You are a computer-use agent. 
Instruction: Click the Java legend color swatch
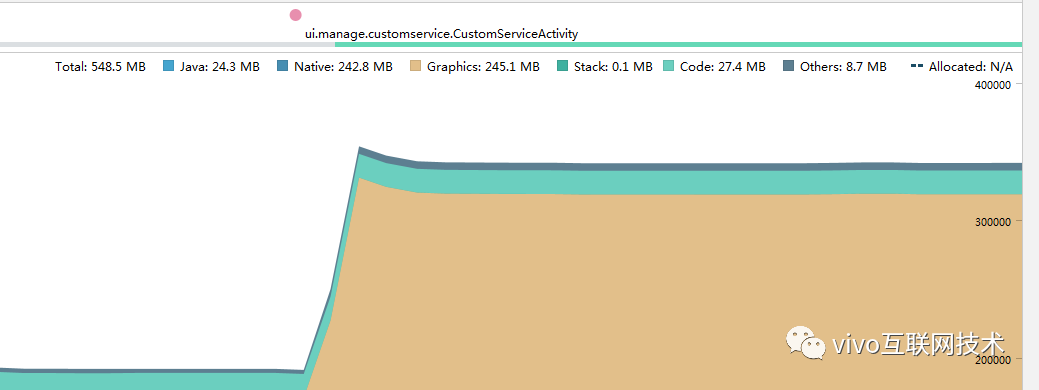pos(168,66)
